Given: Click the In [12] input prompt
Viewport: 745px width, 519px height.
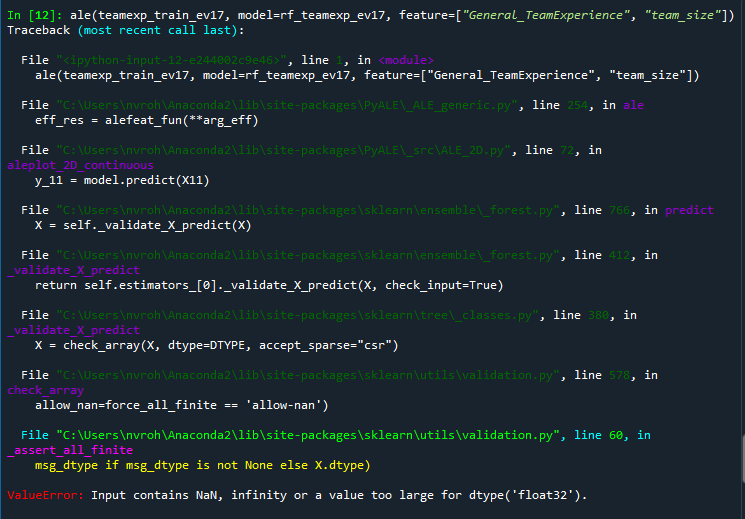Looking at the screenshot, I should (35, 15).
